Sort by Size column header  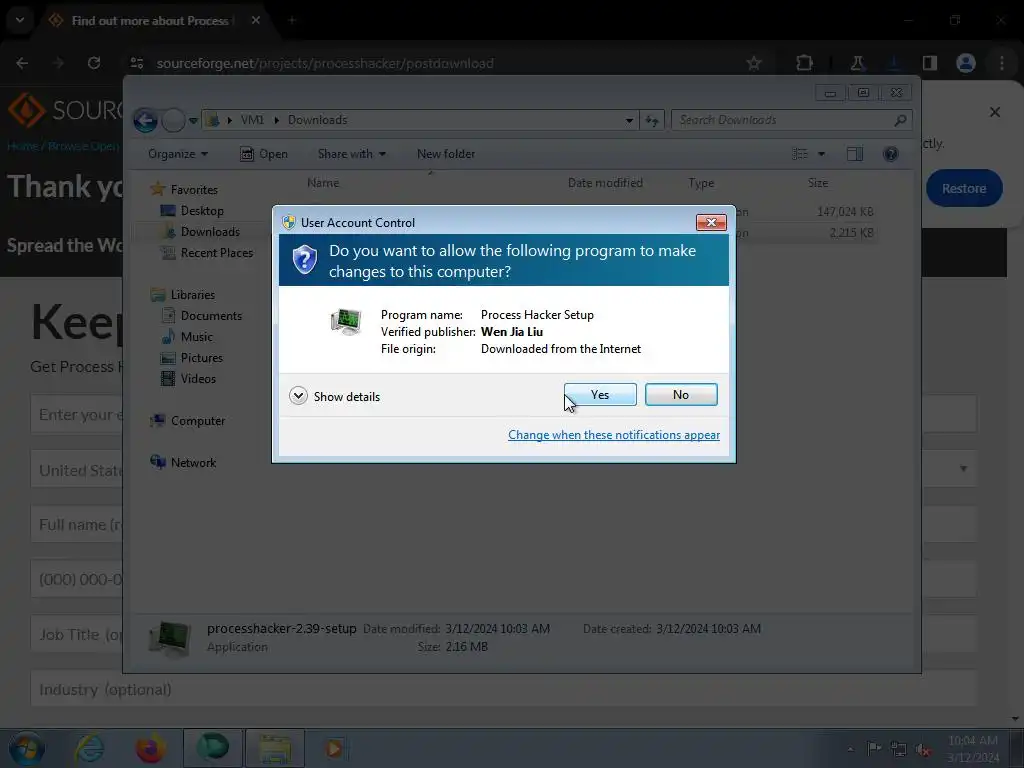[818, 183]
